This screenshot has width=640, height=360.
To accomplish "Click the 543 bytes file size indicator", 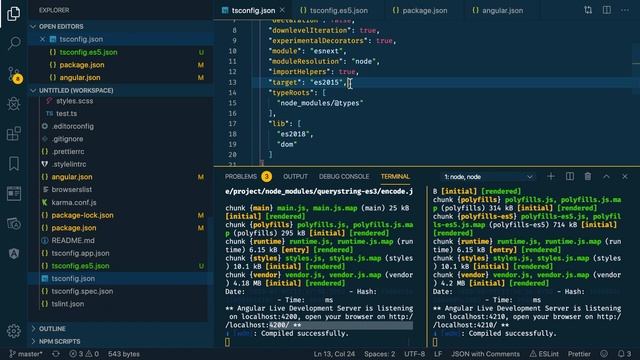I will pos(124,354).
